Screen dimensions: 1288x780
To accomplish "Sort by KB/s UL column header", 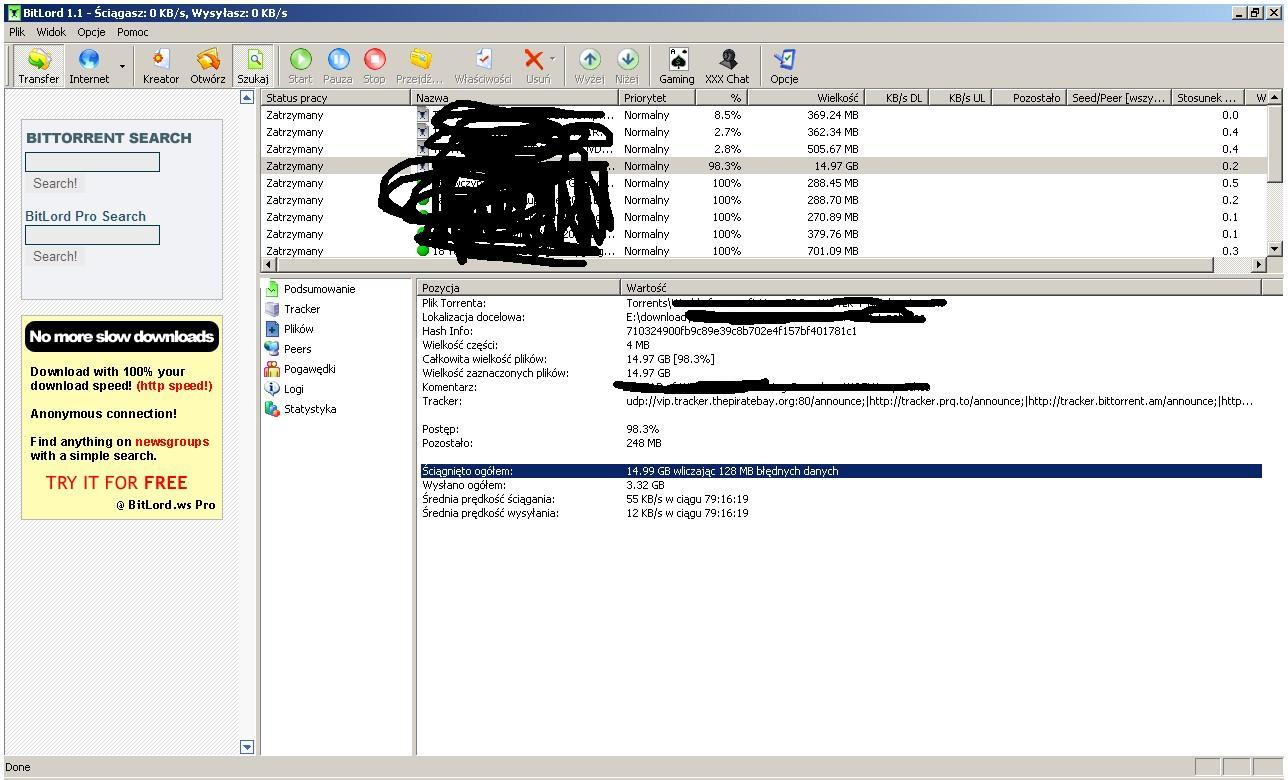I will click(x=959, y=98).
